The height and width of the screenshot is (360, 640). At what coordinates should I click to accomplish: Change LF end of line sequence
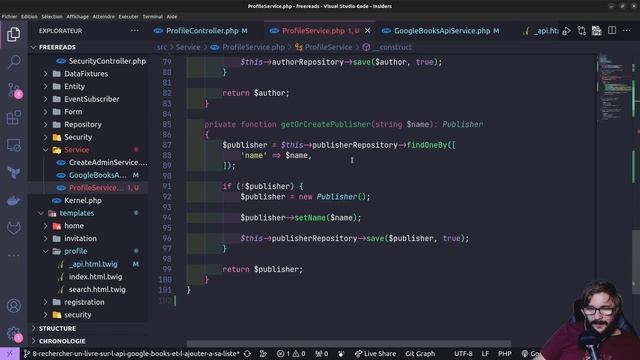pyautogui.click(x=485, y=353)
